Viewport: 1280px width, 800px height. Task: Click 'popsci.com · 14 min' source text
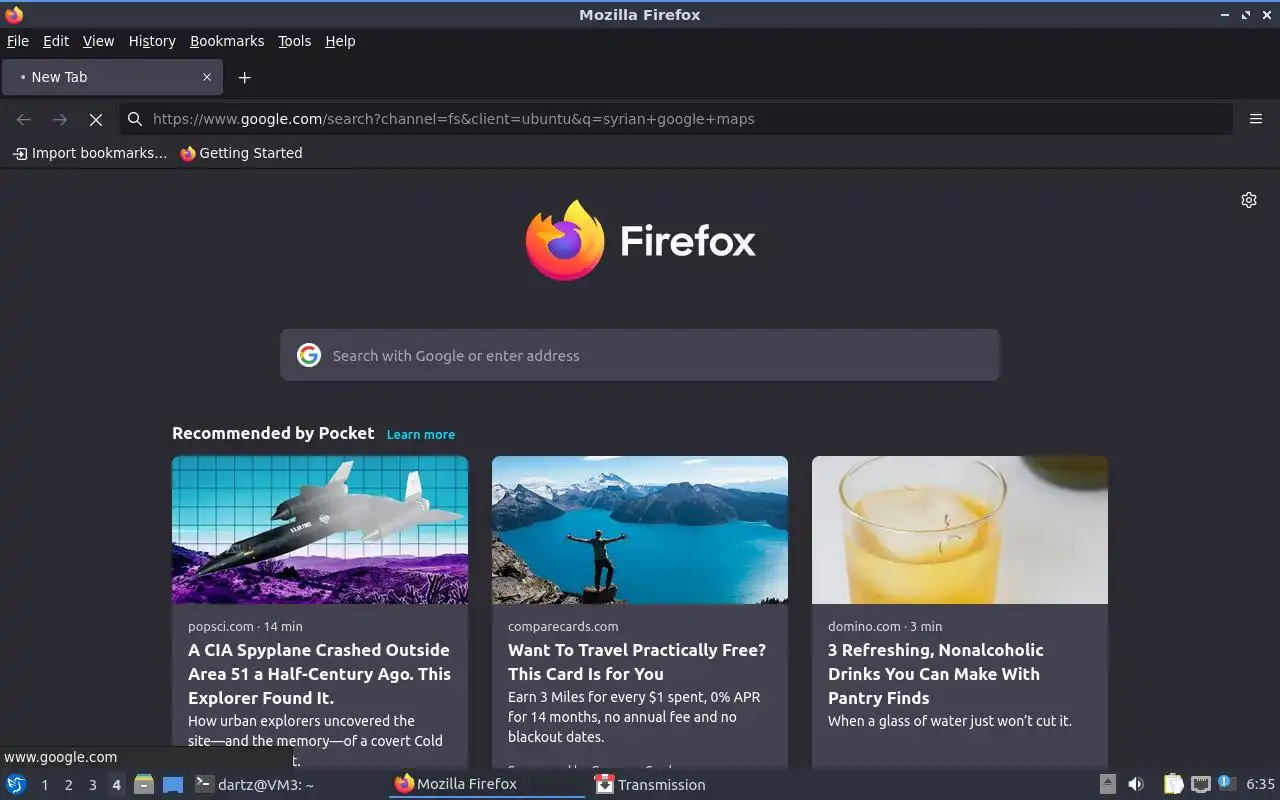(245, 626)
